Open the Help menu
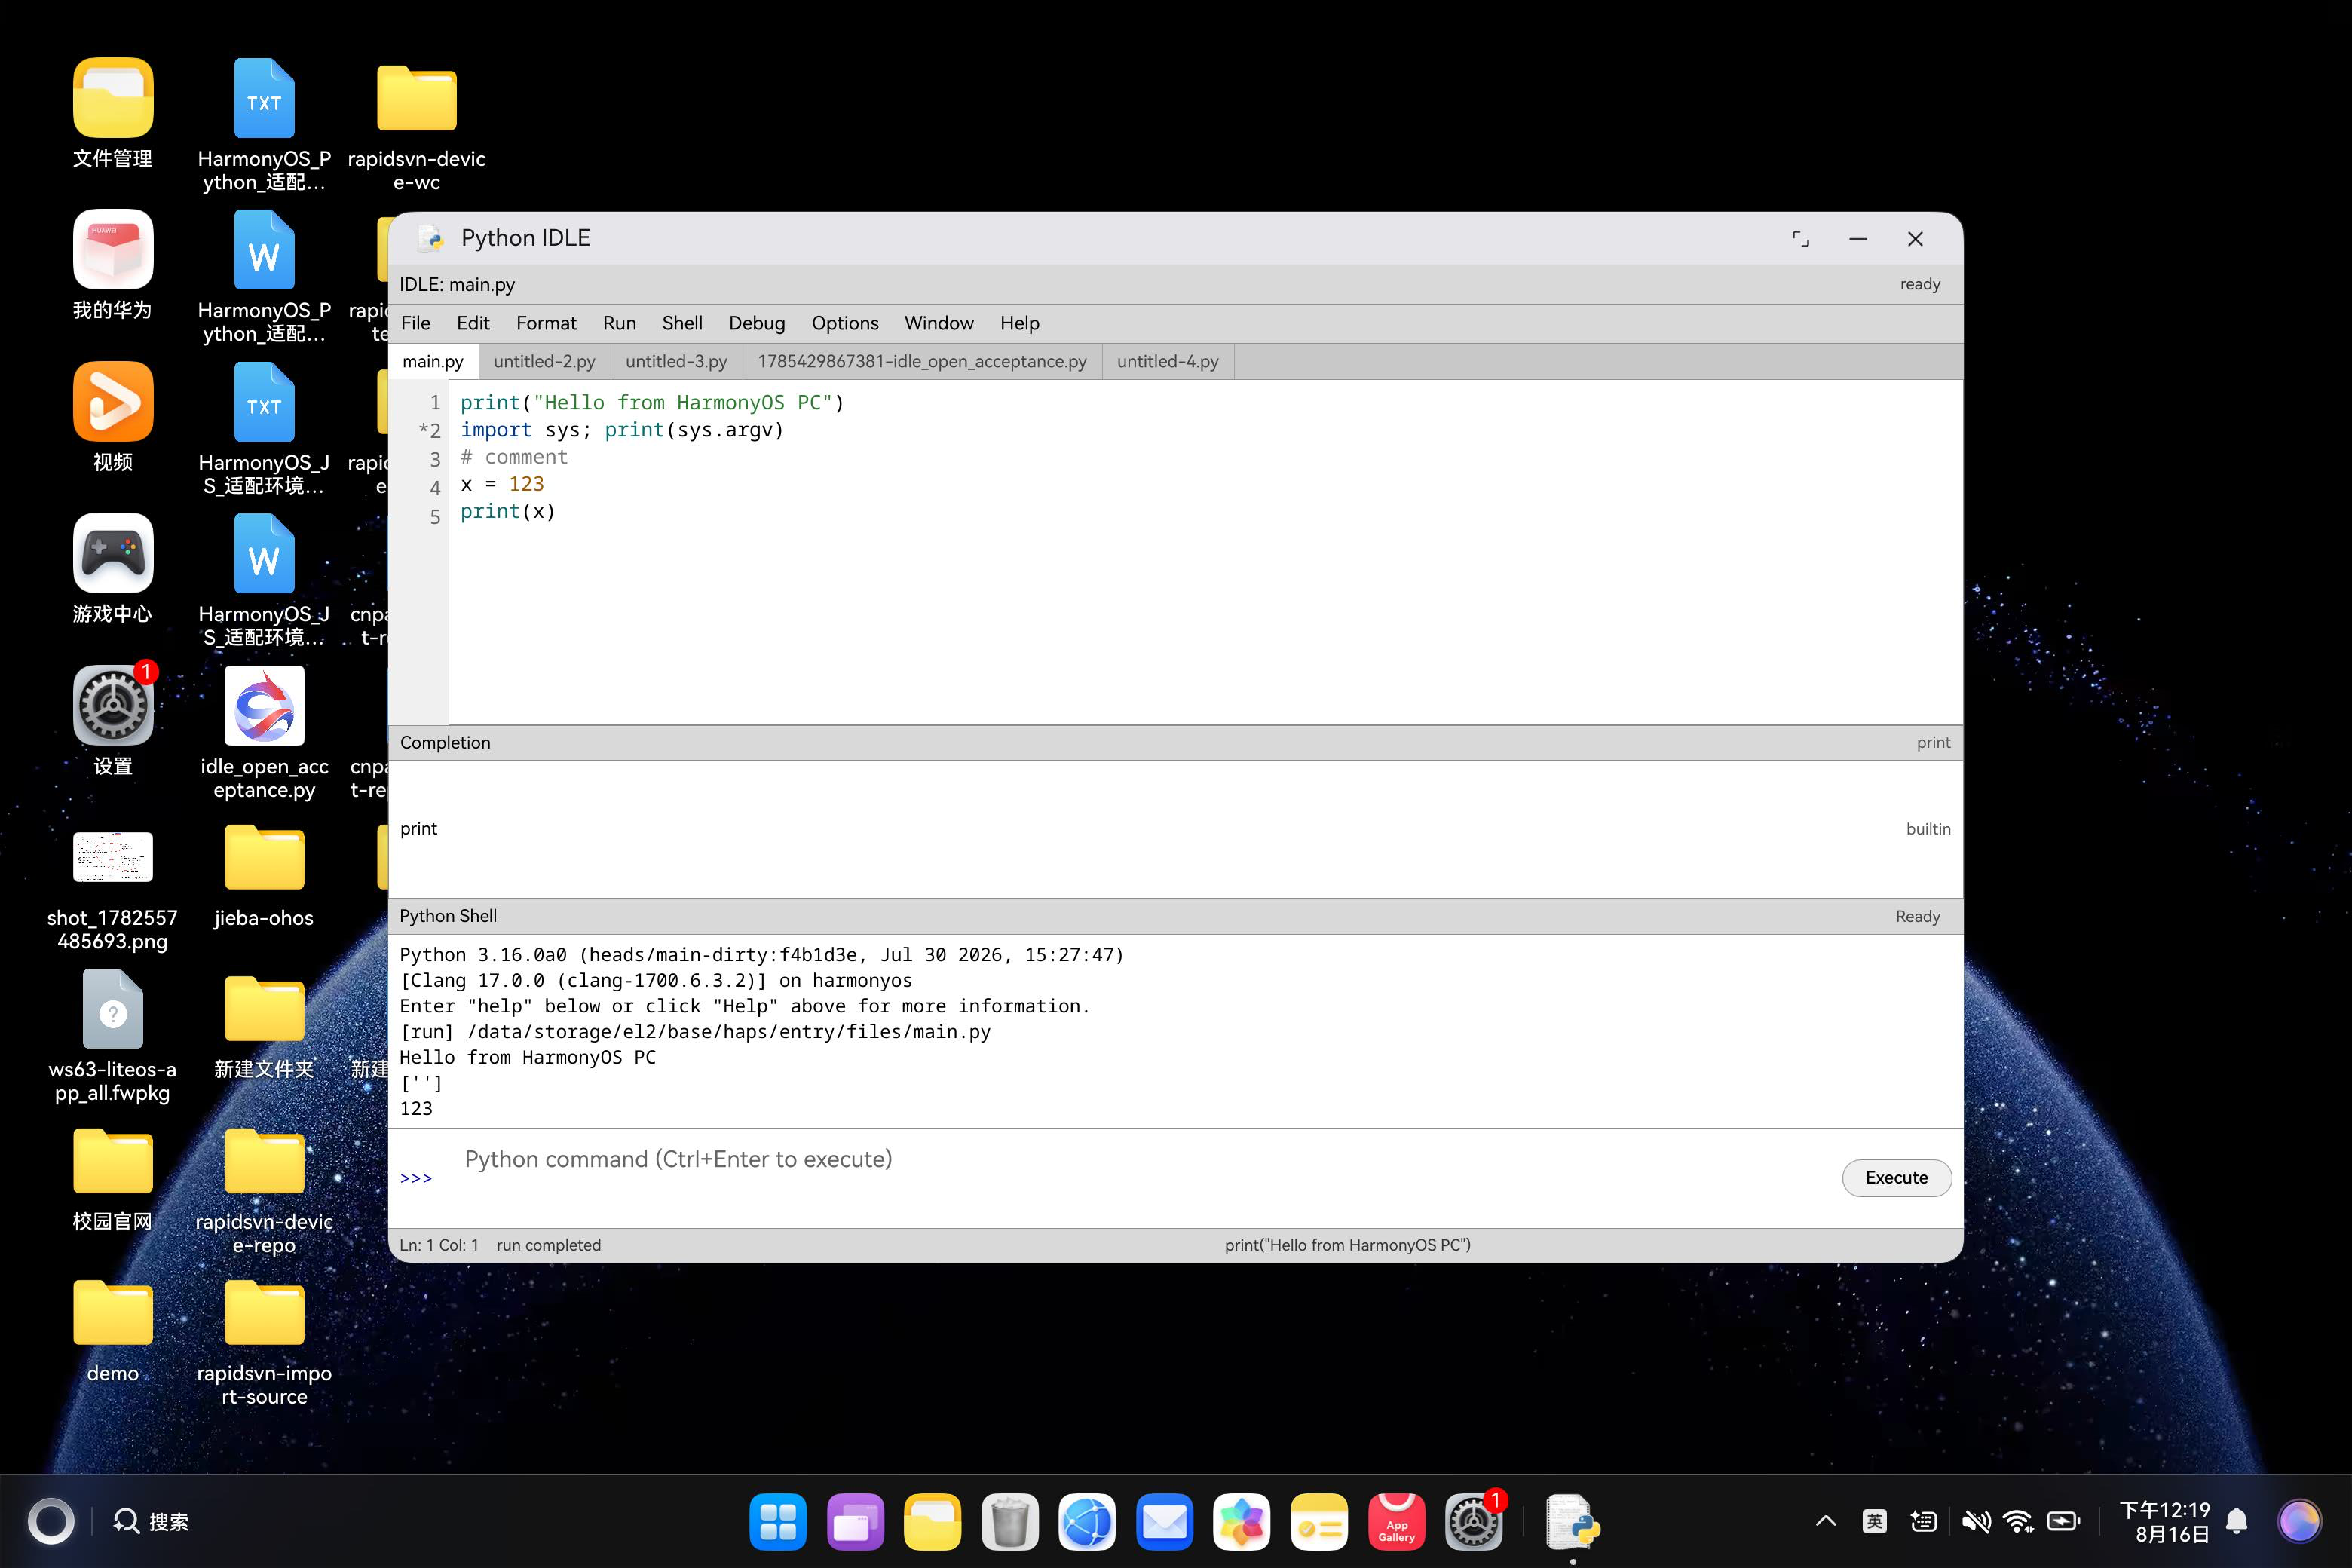This screenshot has width=2352, height=1568. point(1020,323)
